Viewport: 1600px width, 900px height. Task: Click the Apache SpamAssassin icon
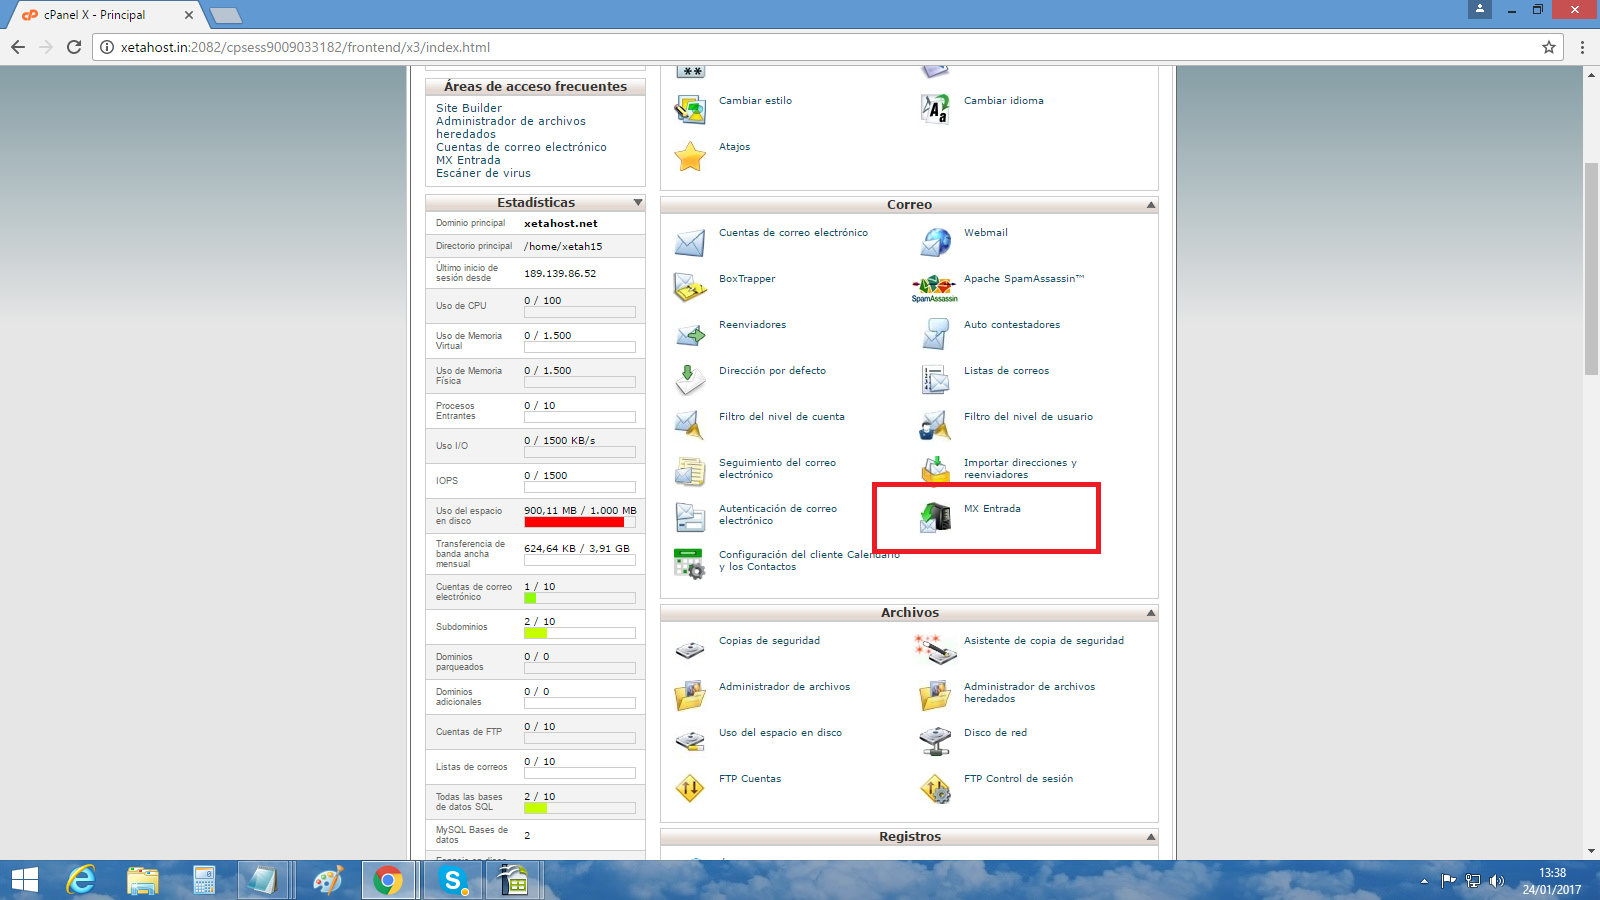[x=934, y=288]
